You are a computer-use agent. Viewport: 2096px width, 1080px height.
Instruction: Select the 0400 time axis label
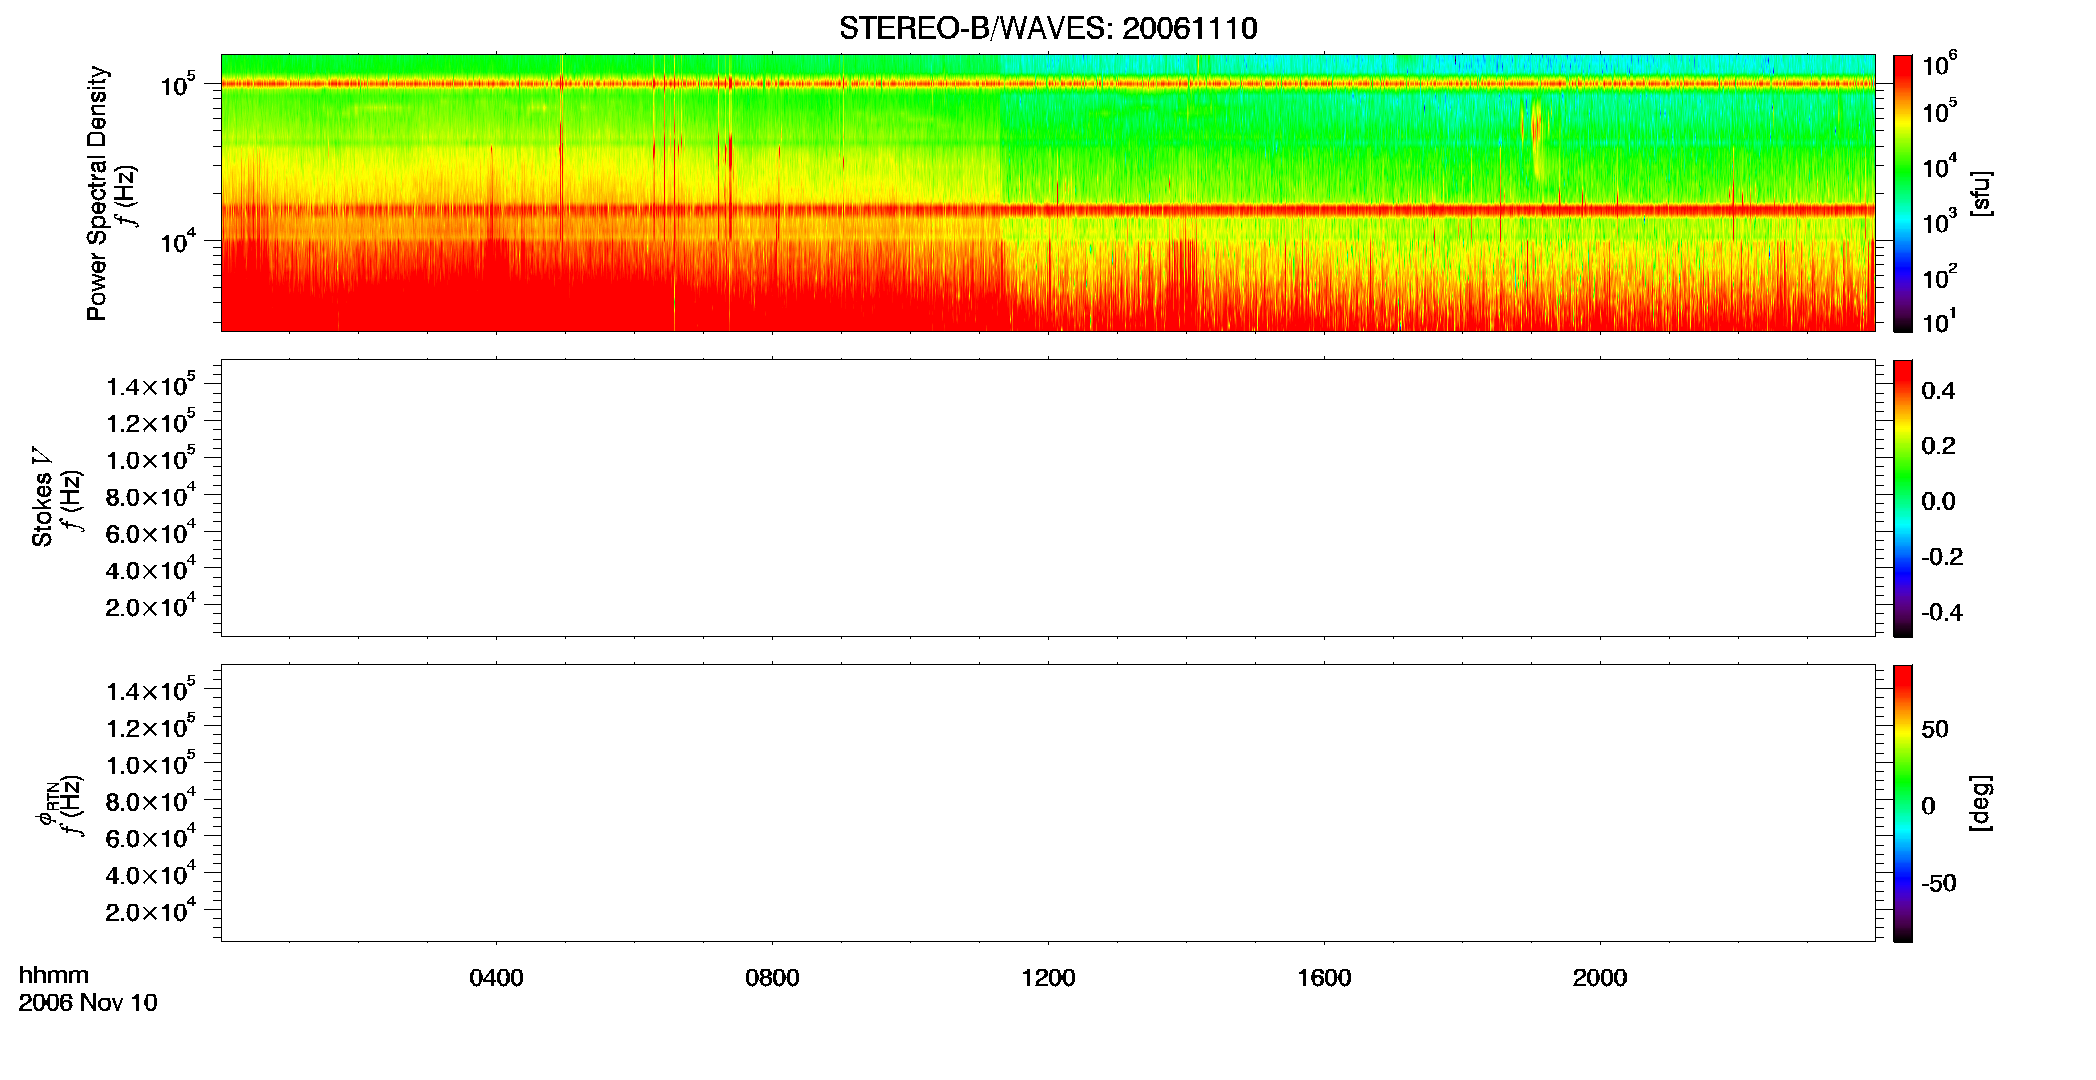(x=496, y=978)
